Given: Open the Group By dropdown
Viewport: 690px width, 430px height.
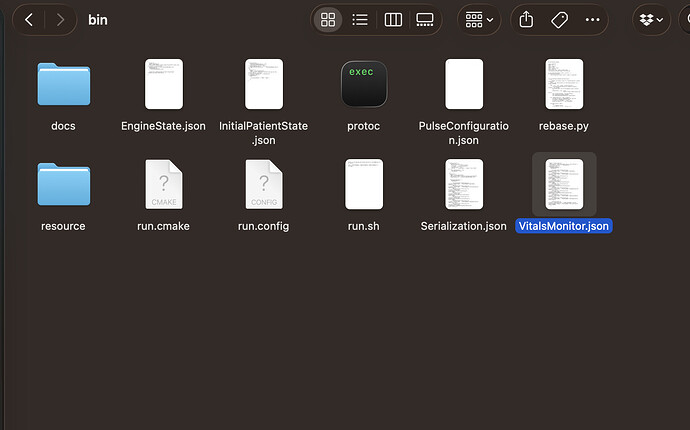Looking at the screenshot, I should [479, 19].
